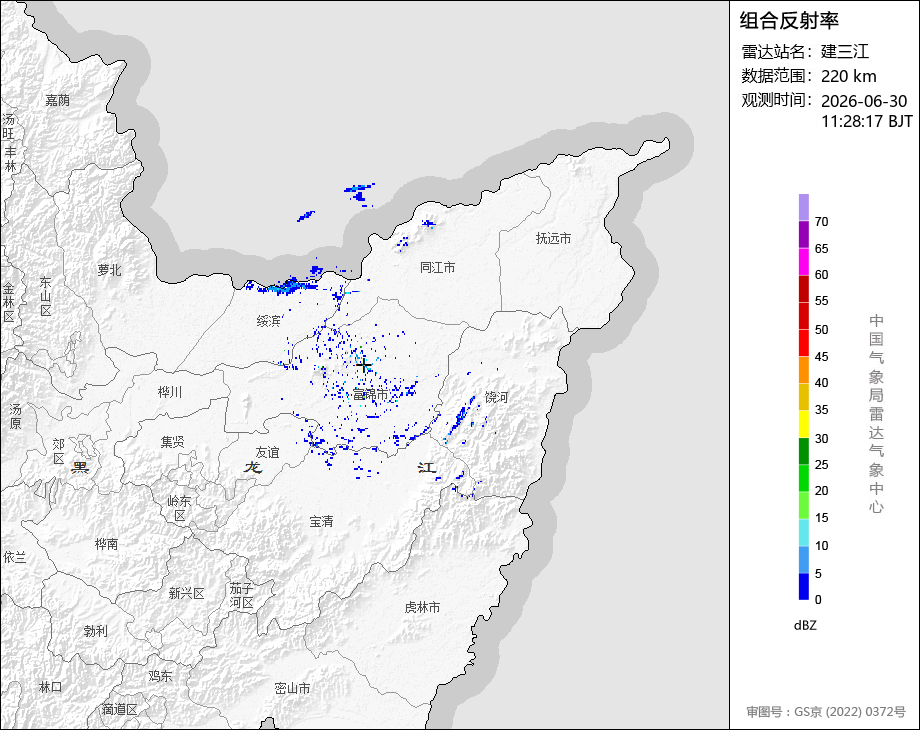Click the blue 0-5 dBZ swatch
The width and height of the screenshot is (920, 730).
804,586
